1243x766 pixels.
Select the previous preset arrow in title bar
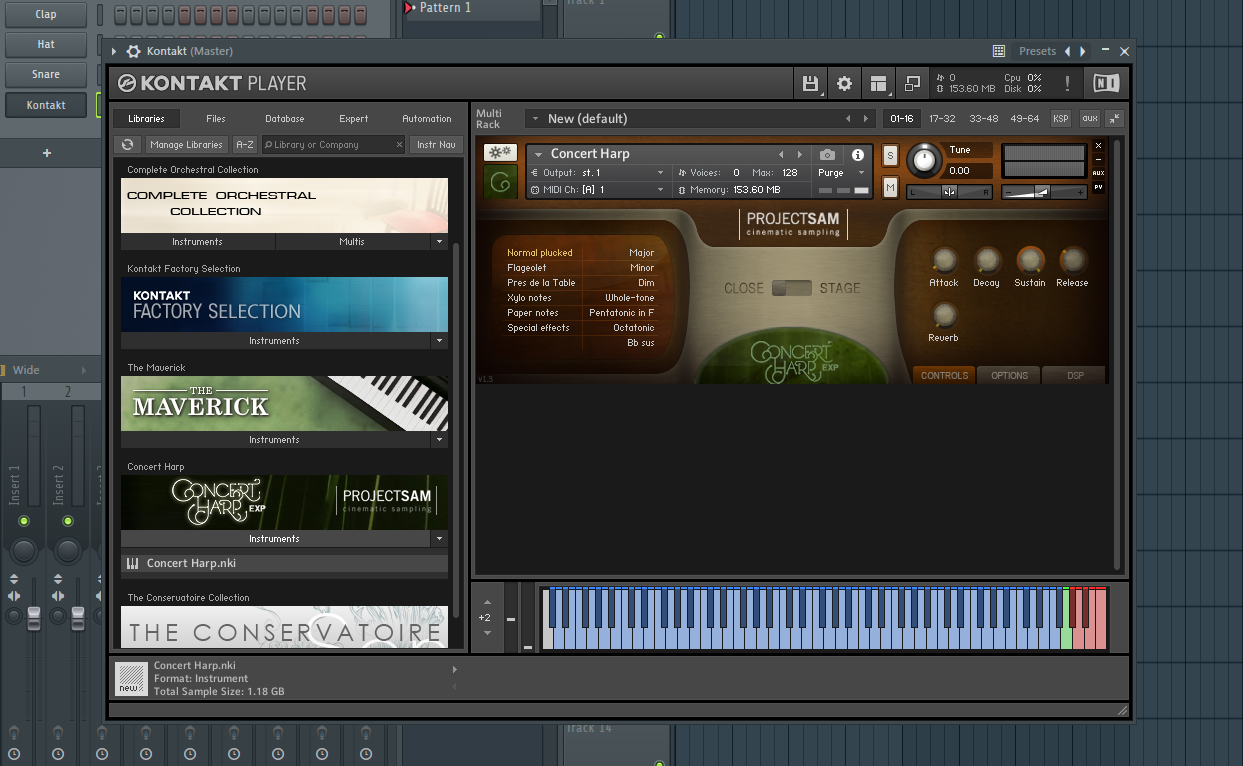coord(1067,51)
